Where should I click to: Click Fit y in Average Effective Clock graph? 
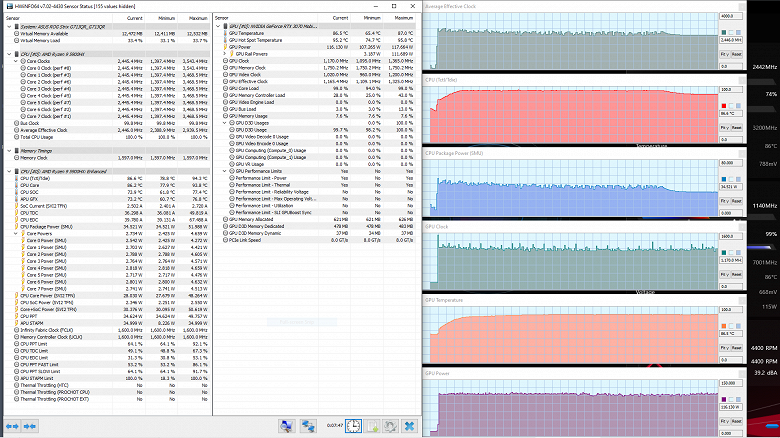coord(725,54)
